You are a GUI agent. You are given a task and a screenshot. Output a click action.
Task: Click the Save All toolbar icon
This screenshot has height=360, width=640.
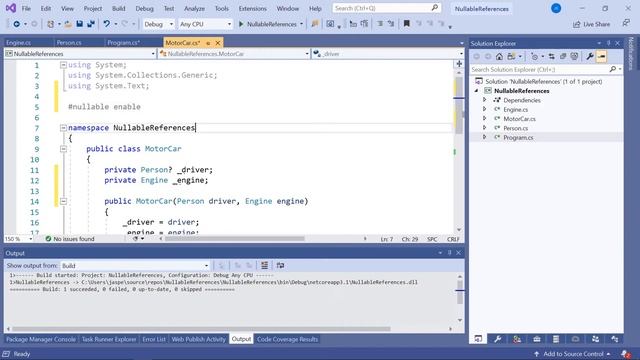coord(91,24)
